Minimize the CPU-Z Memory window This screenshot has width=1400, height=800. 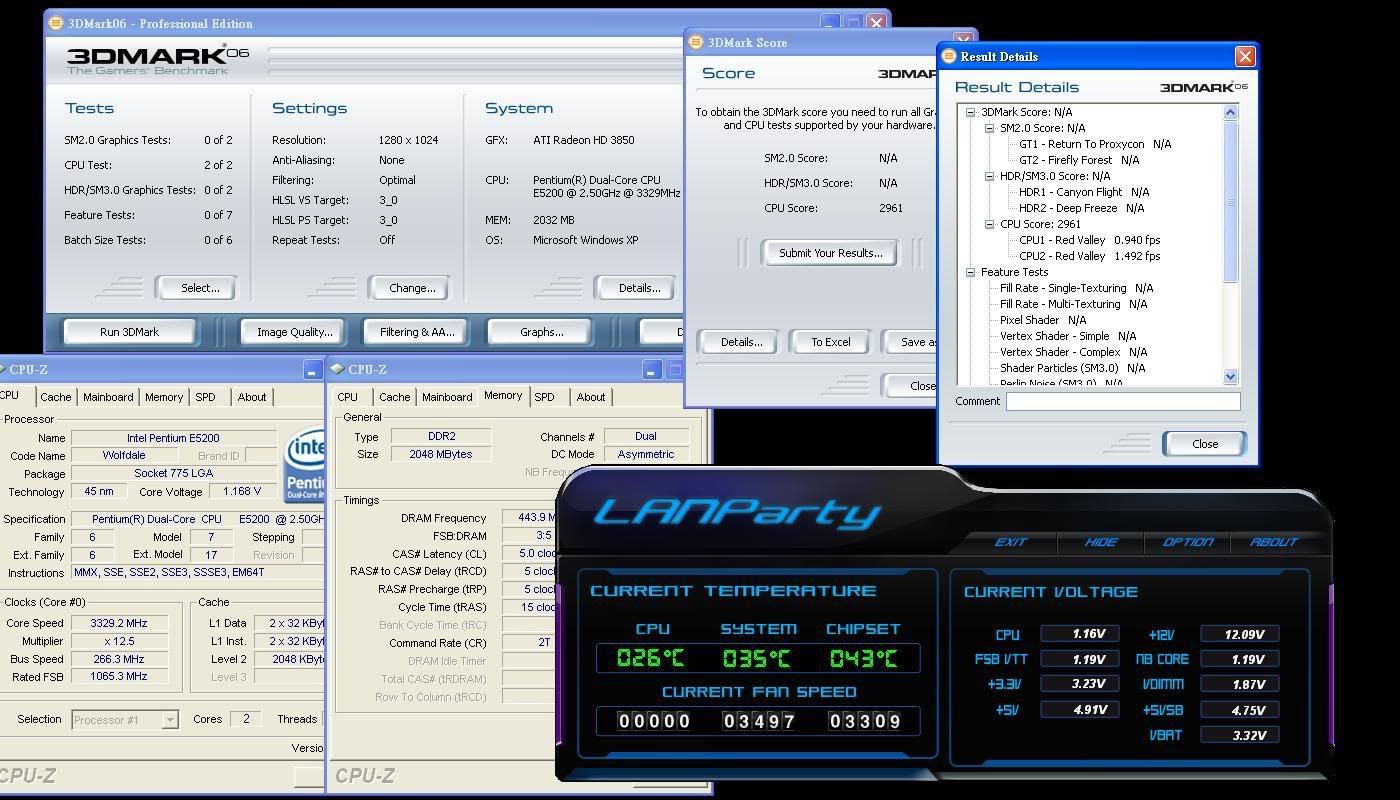[x=651, y=370]
